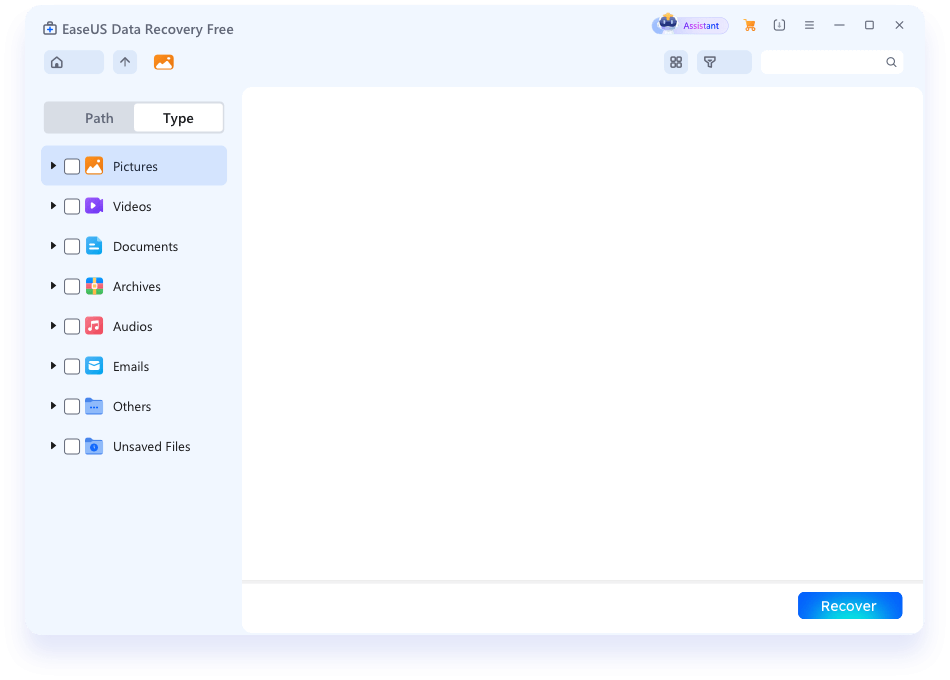The width and height of the screenshot is (950, 680).
Task: Click the Recover button
Action: [x=849, y=605]
